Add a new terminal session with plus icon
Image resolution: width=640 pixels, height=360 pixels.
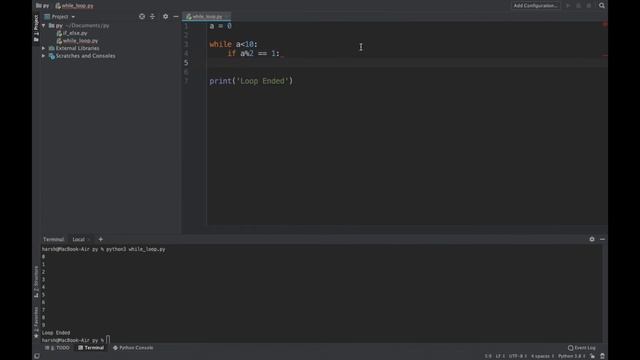point(100,240)
